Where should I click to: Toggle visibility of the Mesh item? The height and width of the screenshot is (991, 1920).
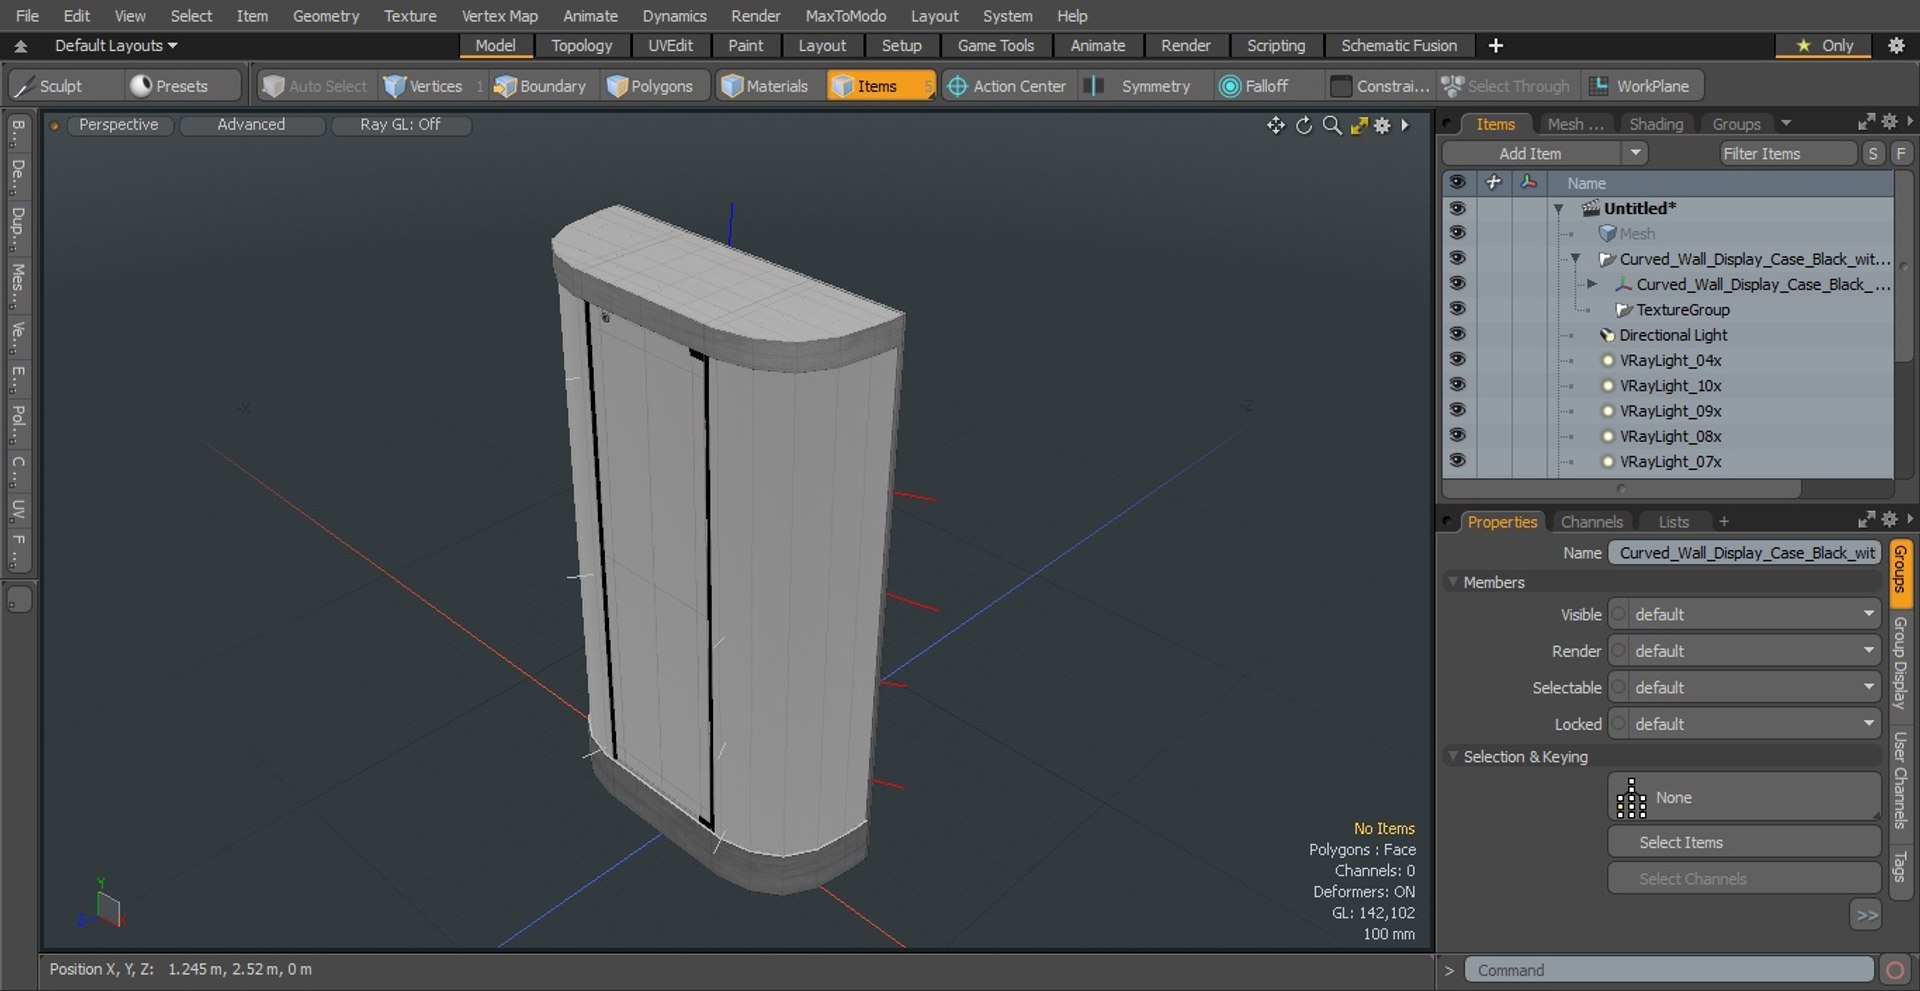(x=1457, y=234)
